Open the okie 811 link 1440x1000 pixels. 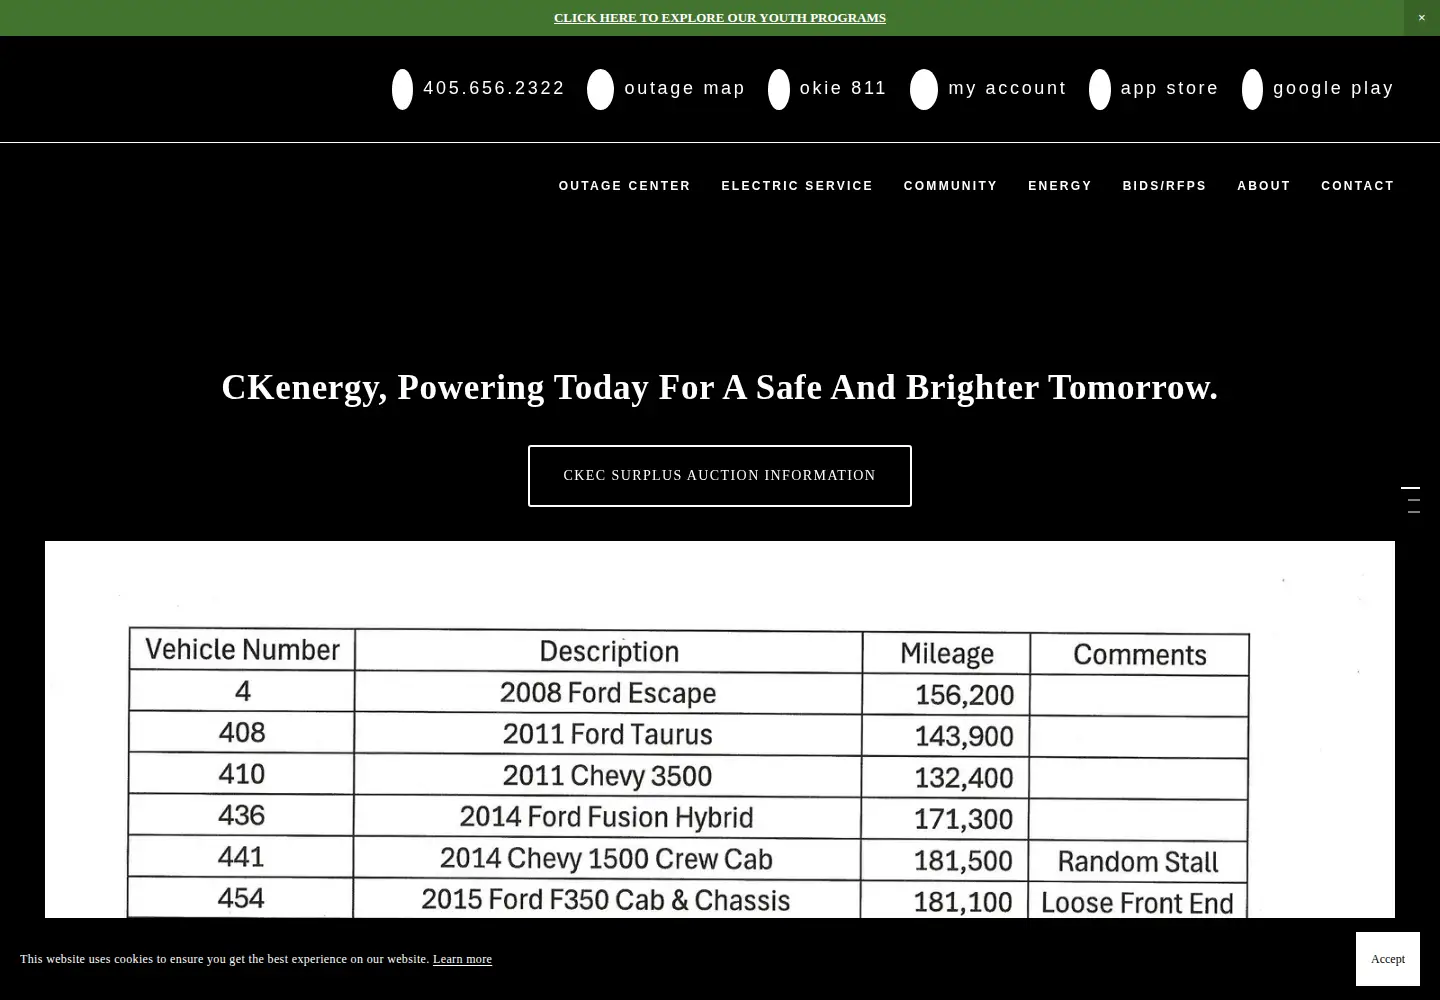pyautogui.click(x=843, y=88)
